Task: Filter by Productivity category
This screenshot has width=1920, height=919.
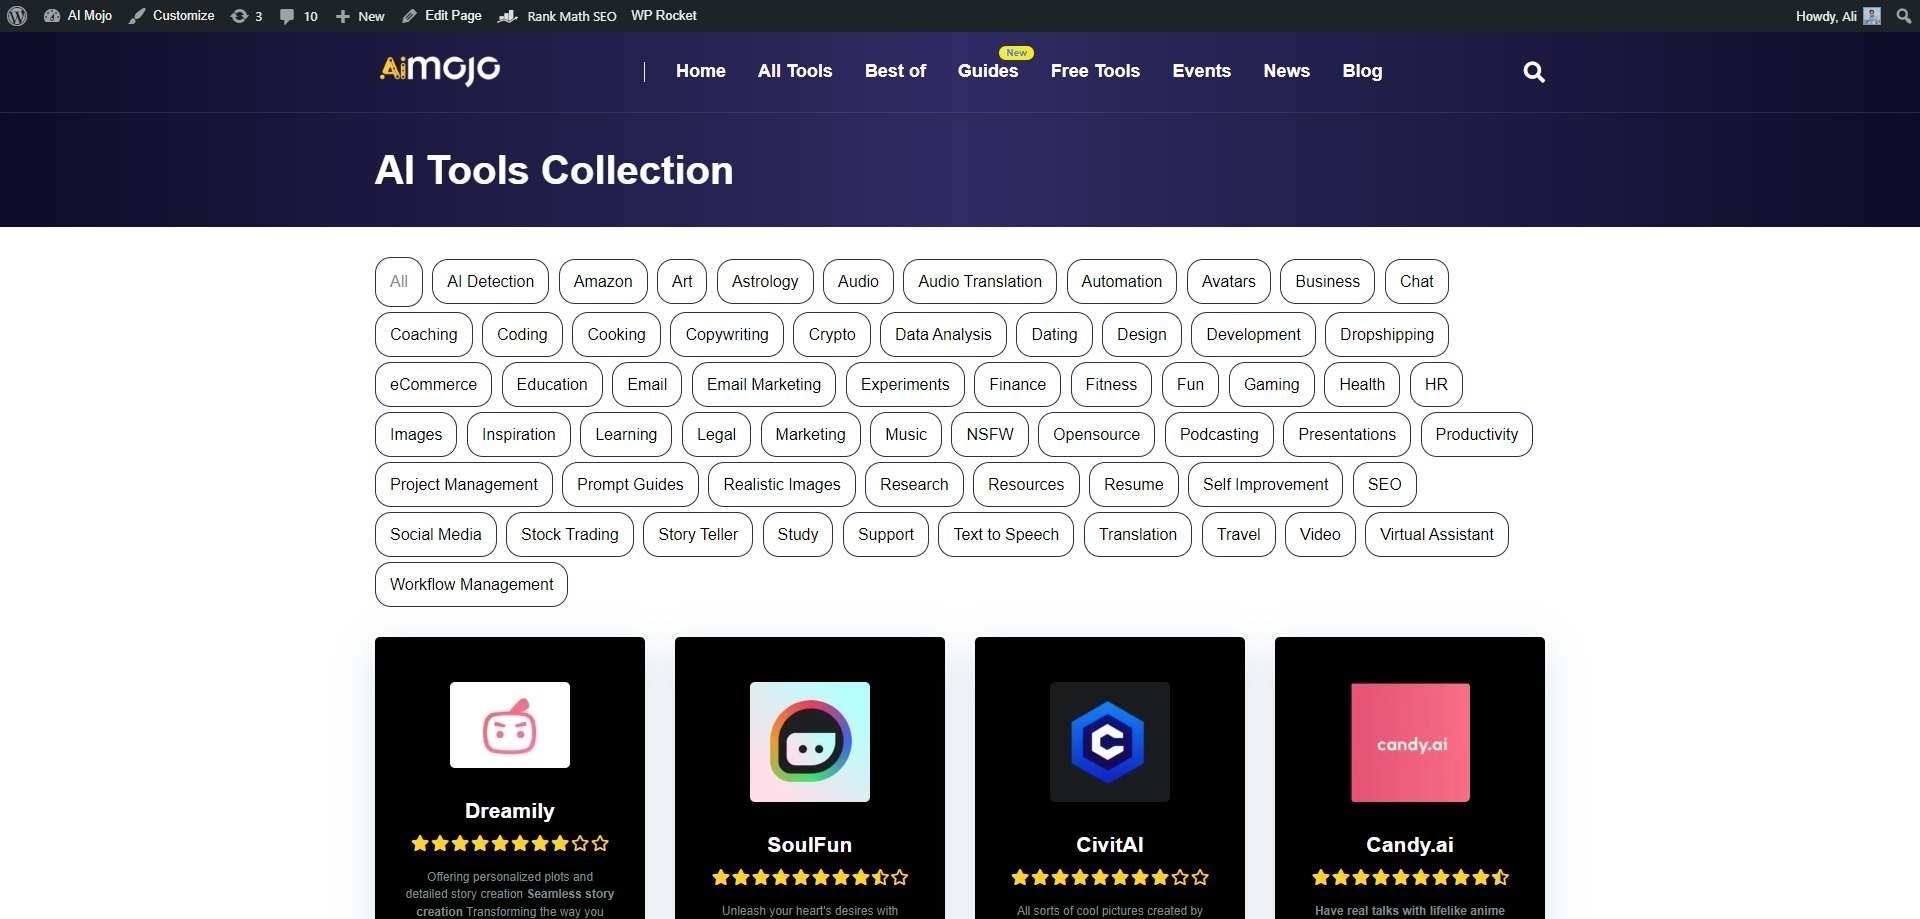Action: pos(1477,435)
